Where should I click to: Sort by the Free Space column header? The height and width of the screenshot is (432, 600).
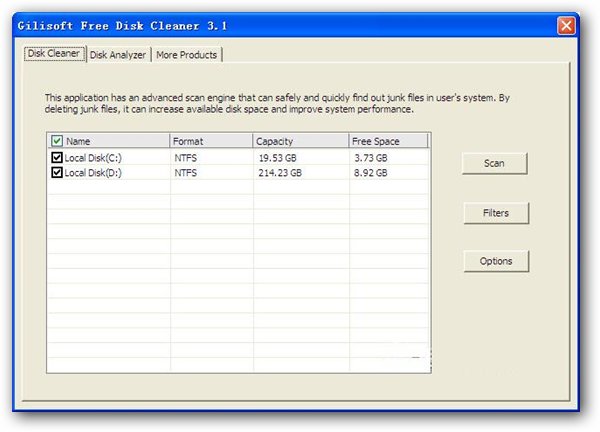pos(388,141)
